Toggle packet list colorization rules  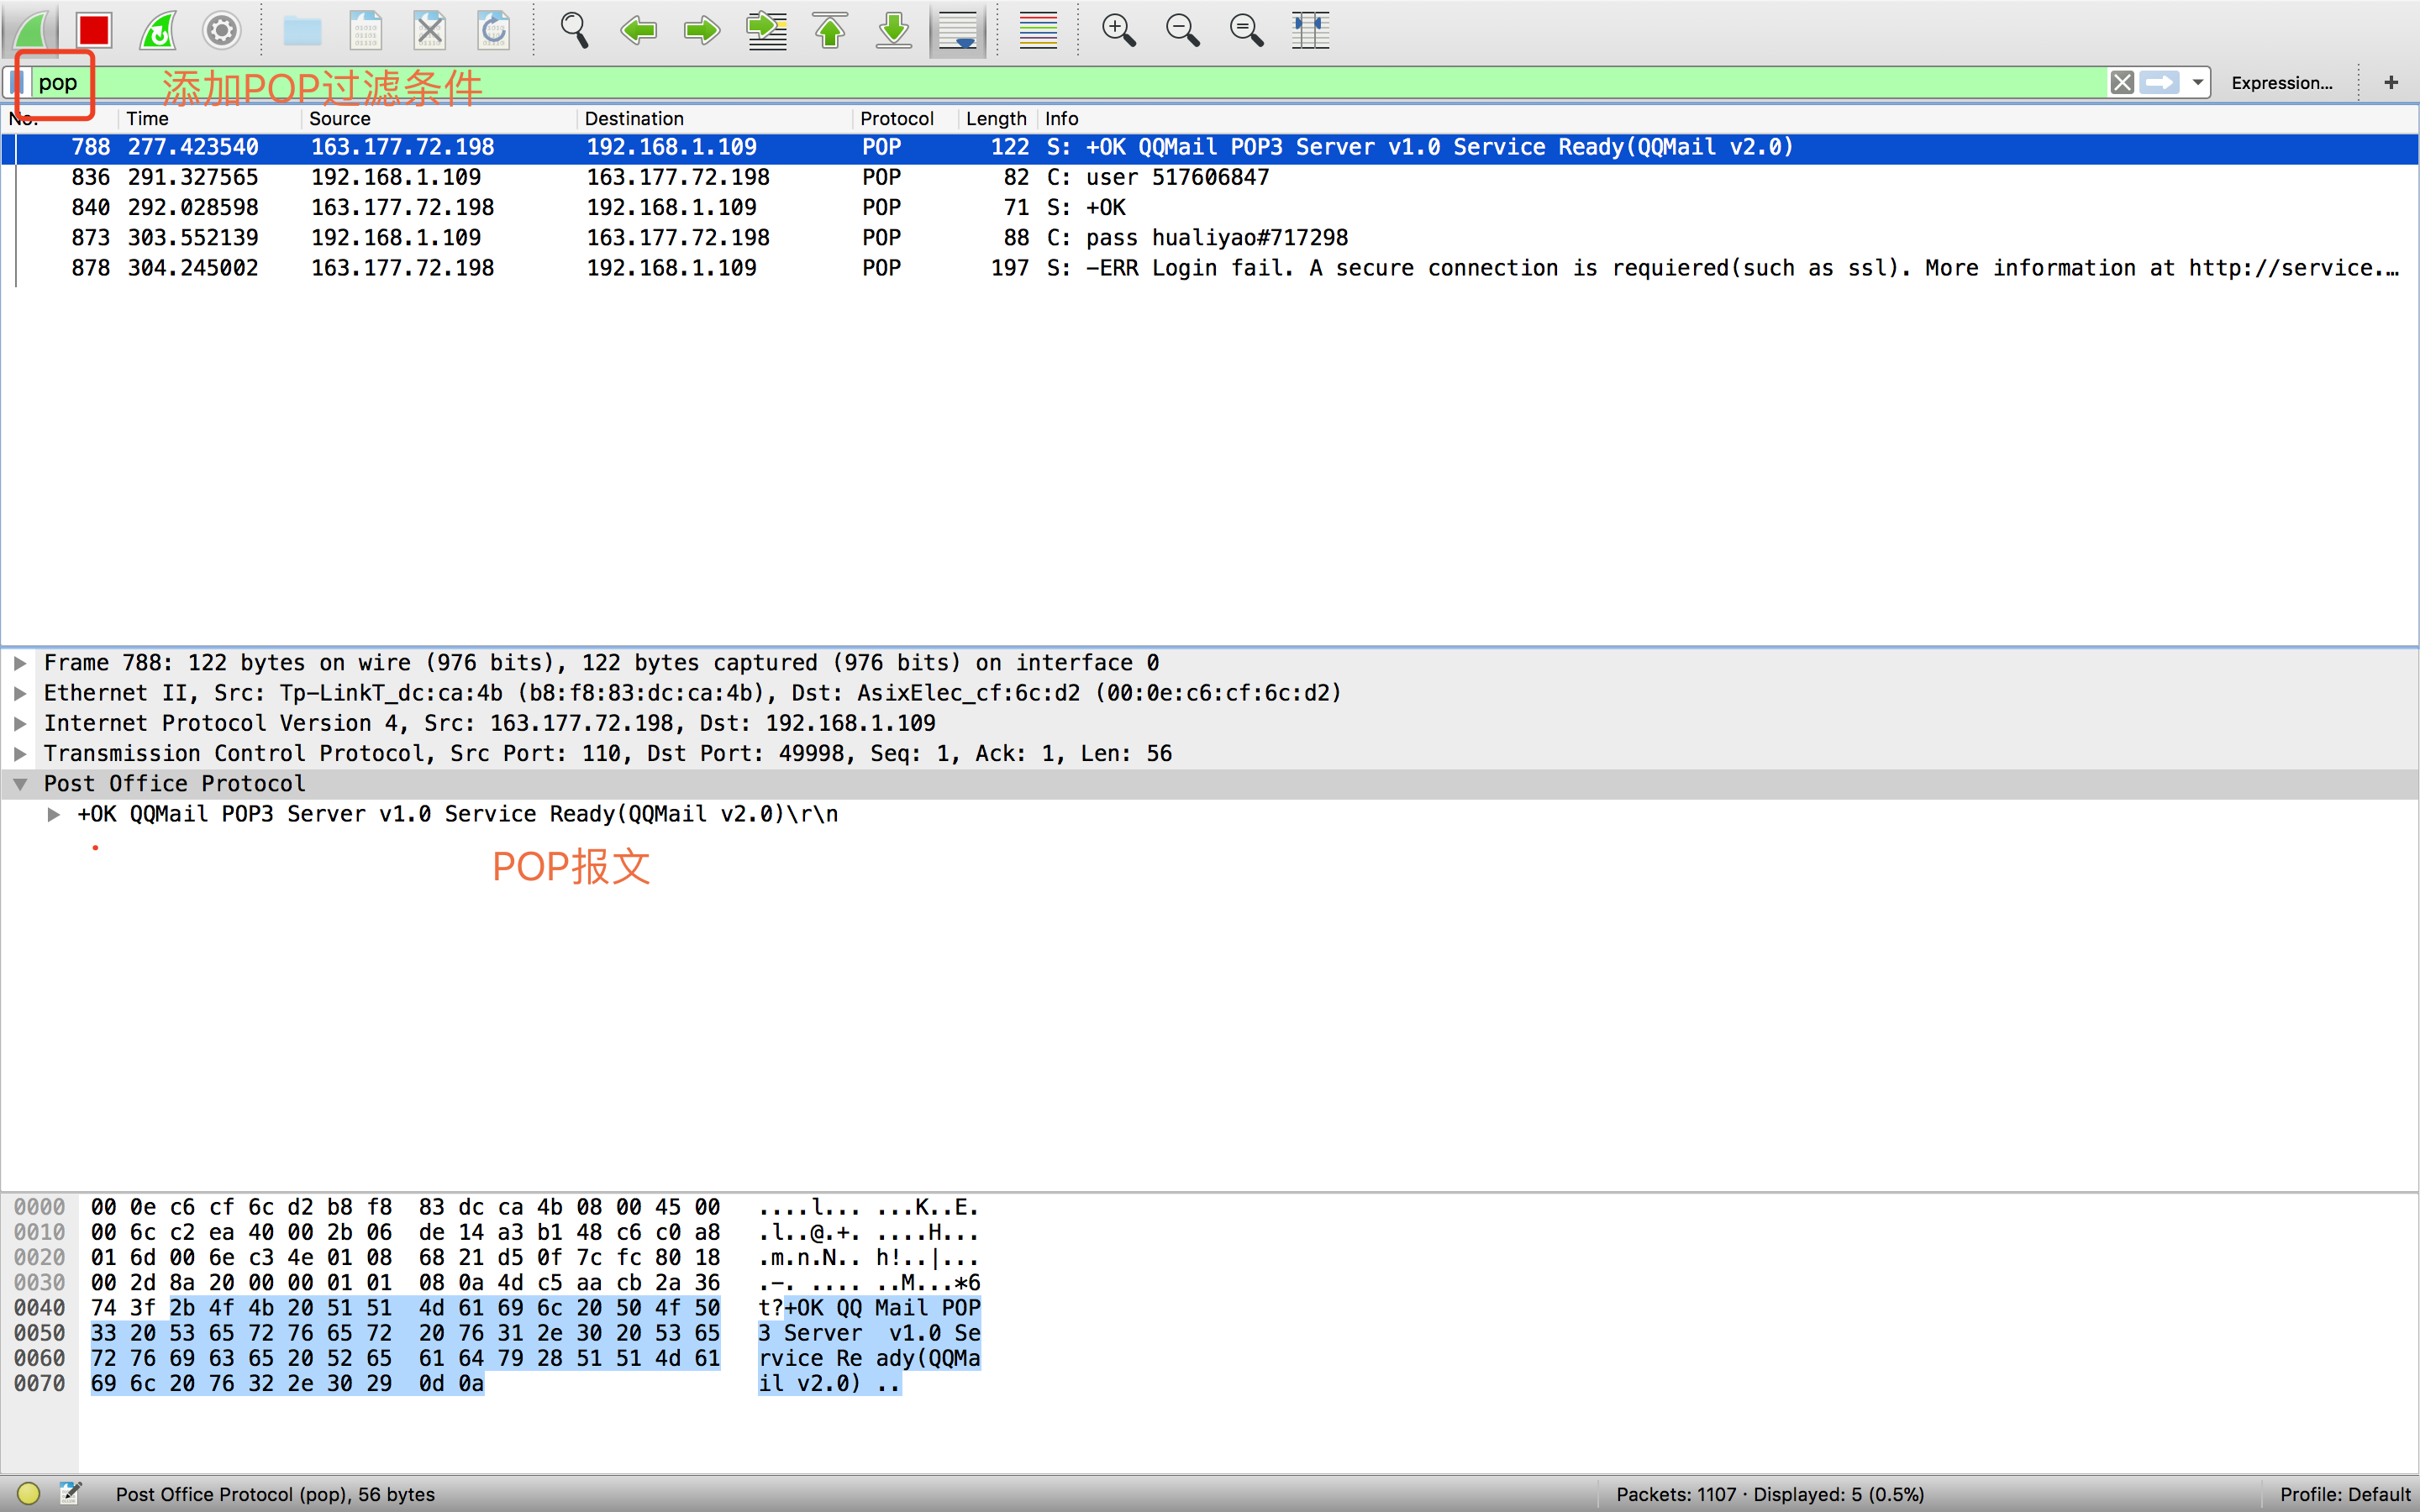click(x=1038, y=30)
